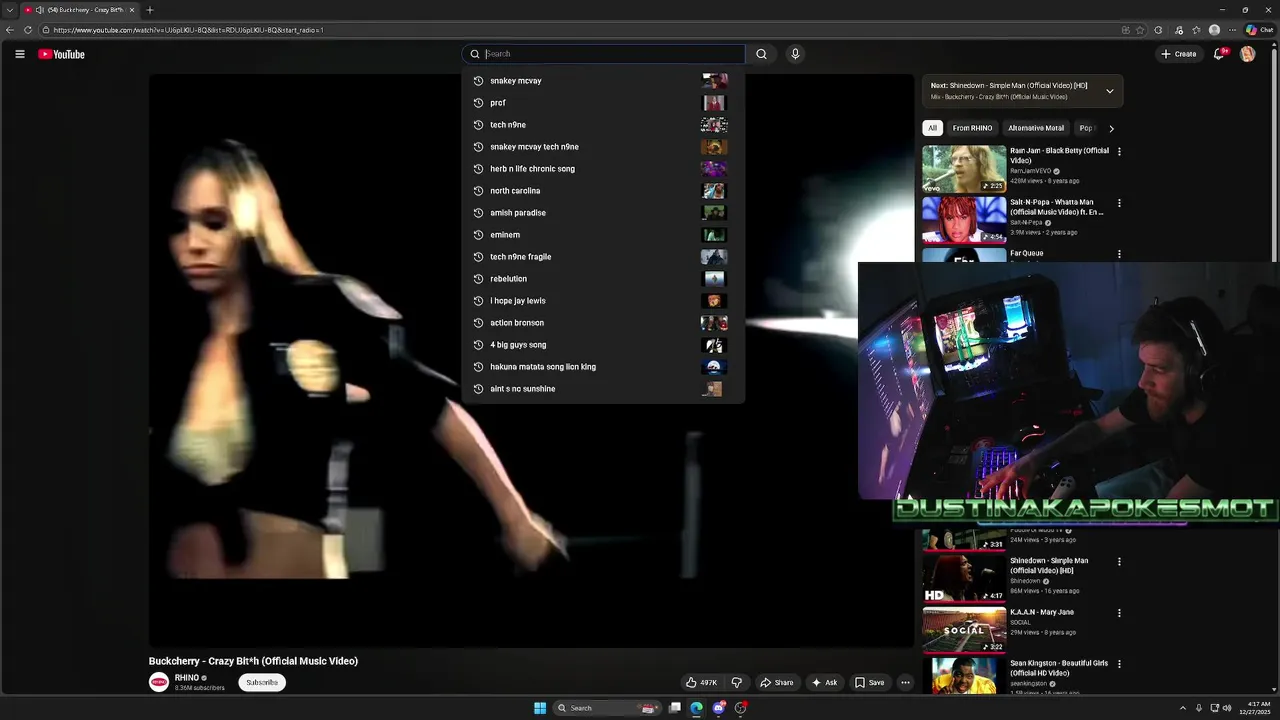This screenshot has width=1280, height=720.
Task: Click history clock icon beside "prof"
Action: pos(478,103)
